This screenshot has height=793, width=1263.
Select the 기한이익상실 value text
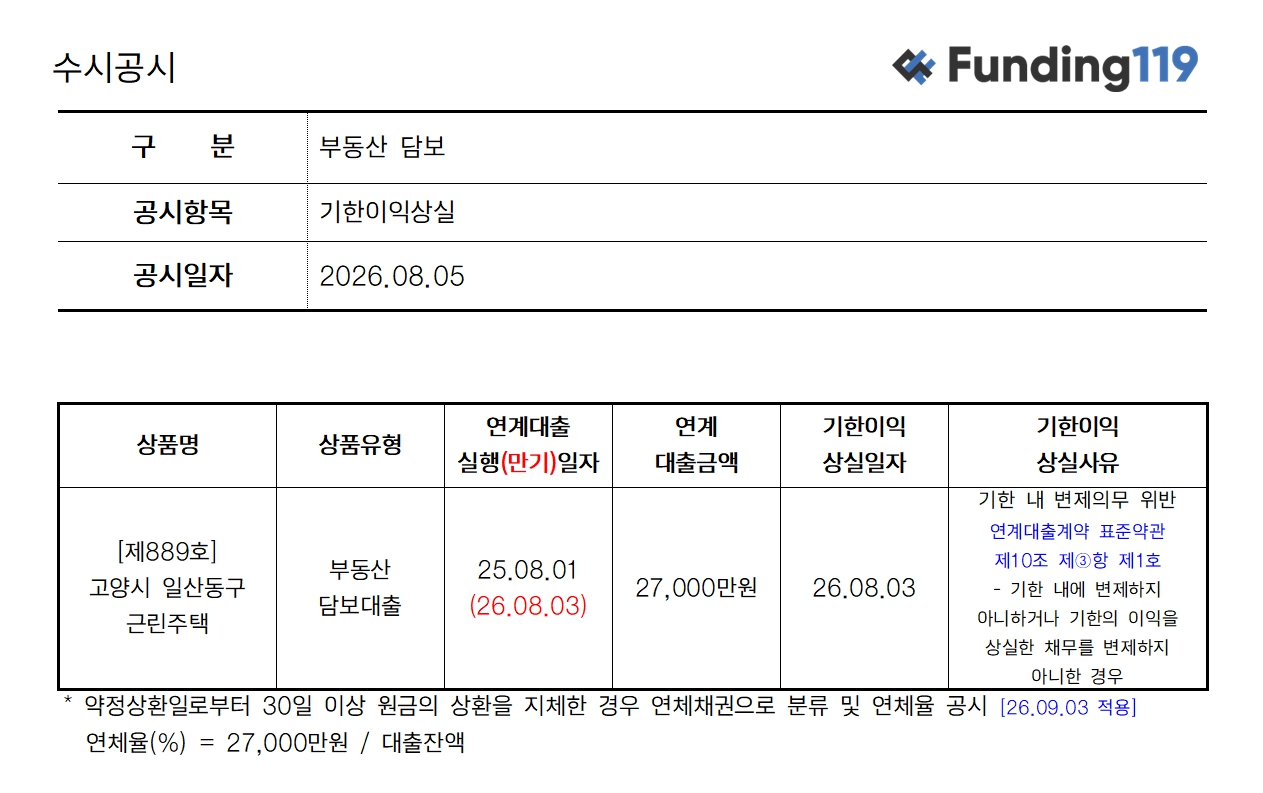pyautogui.click(x=387, y=212)
